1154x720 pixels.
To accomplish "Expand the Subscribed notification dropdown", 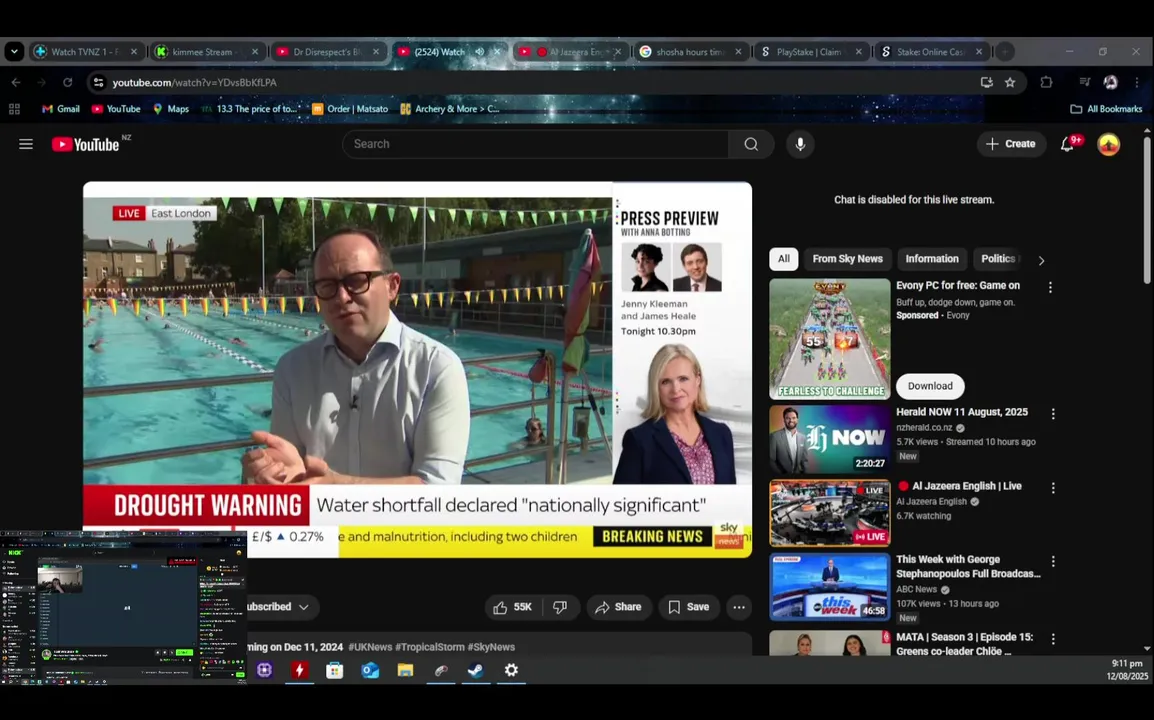I will click(x=303, y=607).
